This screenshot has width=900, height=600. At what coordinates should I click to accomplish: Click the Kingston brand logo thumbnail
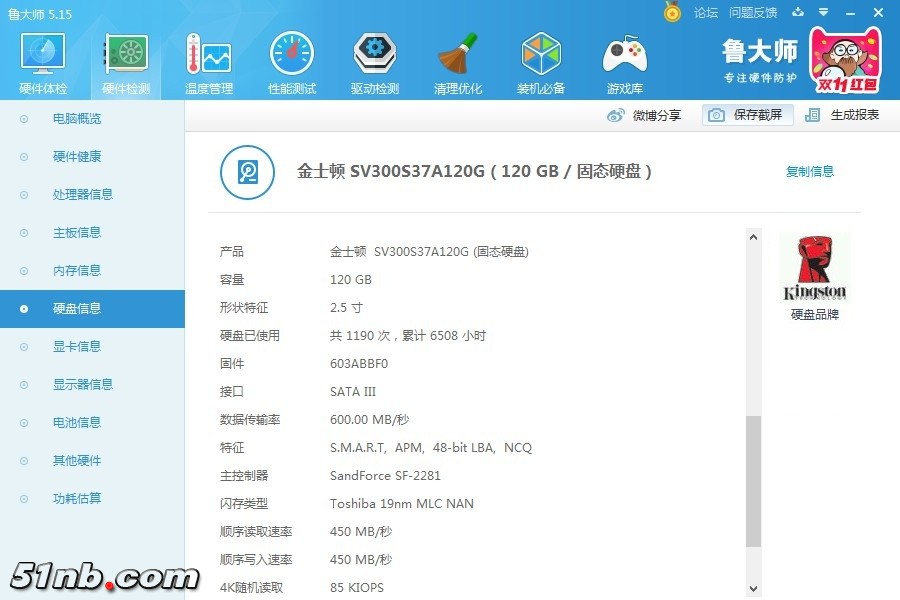(814, 268)
